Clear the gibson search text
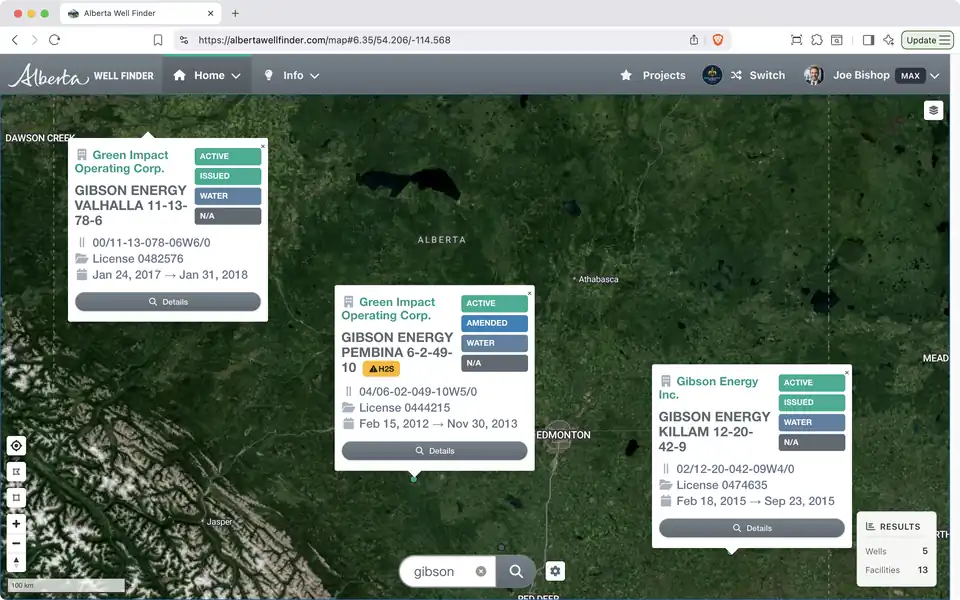Viewport: 960px width, 600px height. click(481, 571)
